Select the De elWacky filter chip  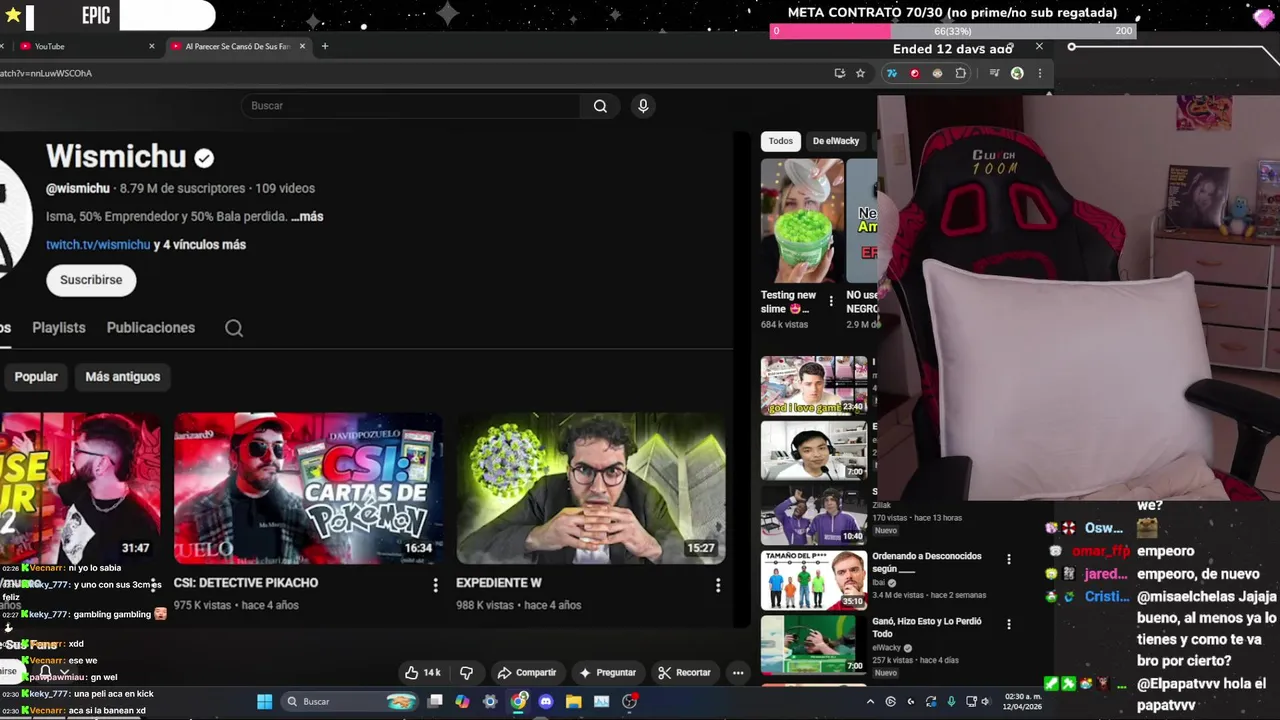[836, 141]
